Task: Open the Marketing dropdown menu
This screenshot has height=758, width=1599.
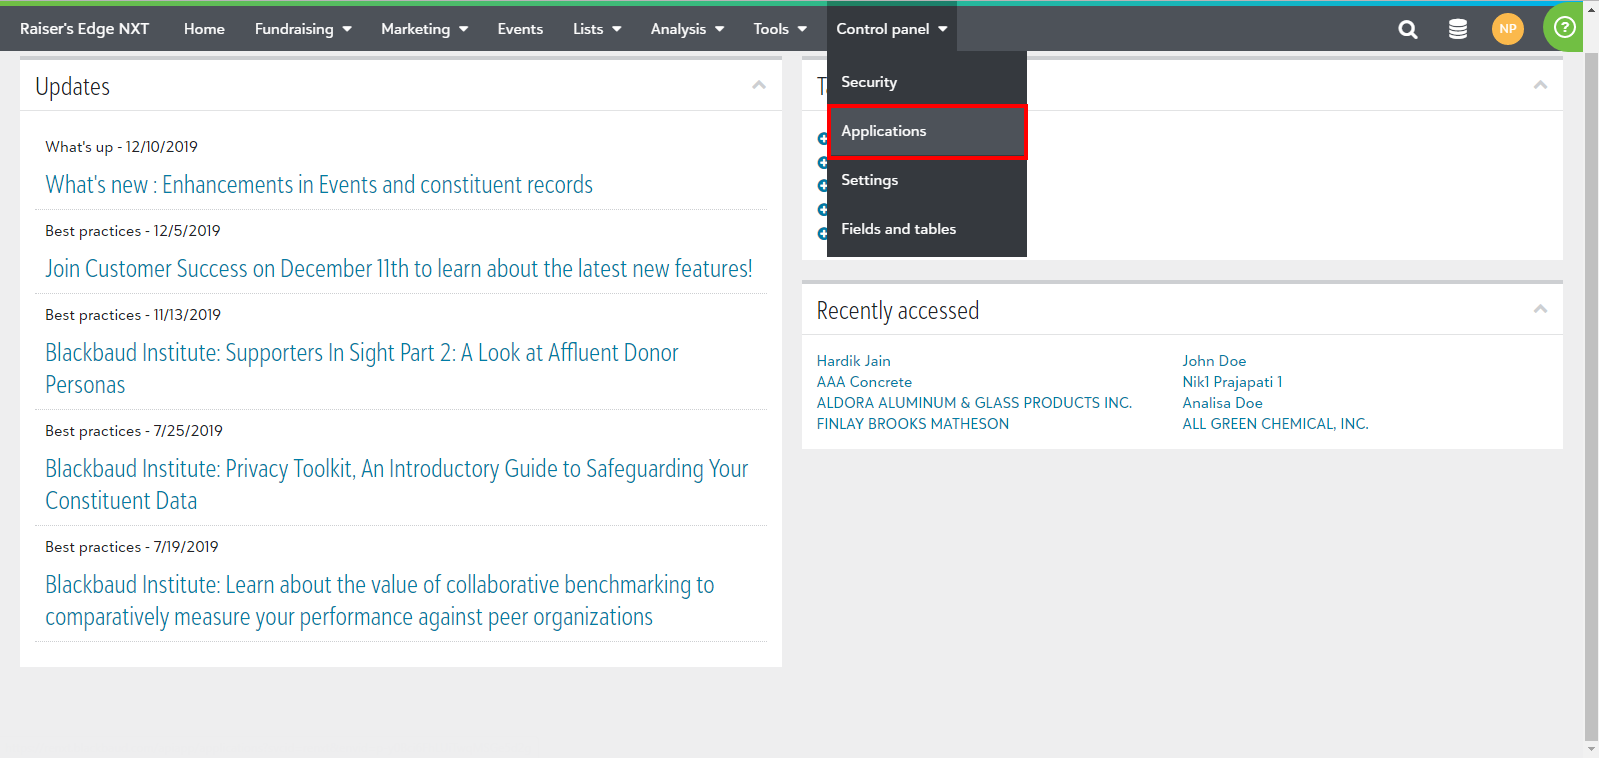Action: [424, 29]
